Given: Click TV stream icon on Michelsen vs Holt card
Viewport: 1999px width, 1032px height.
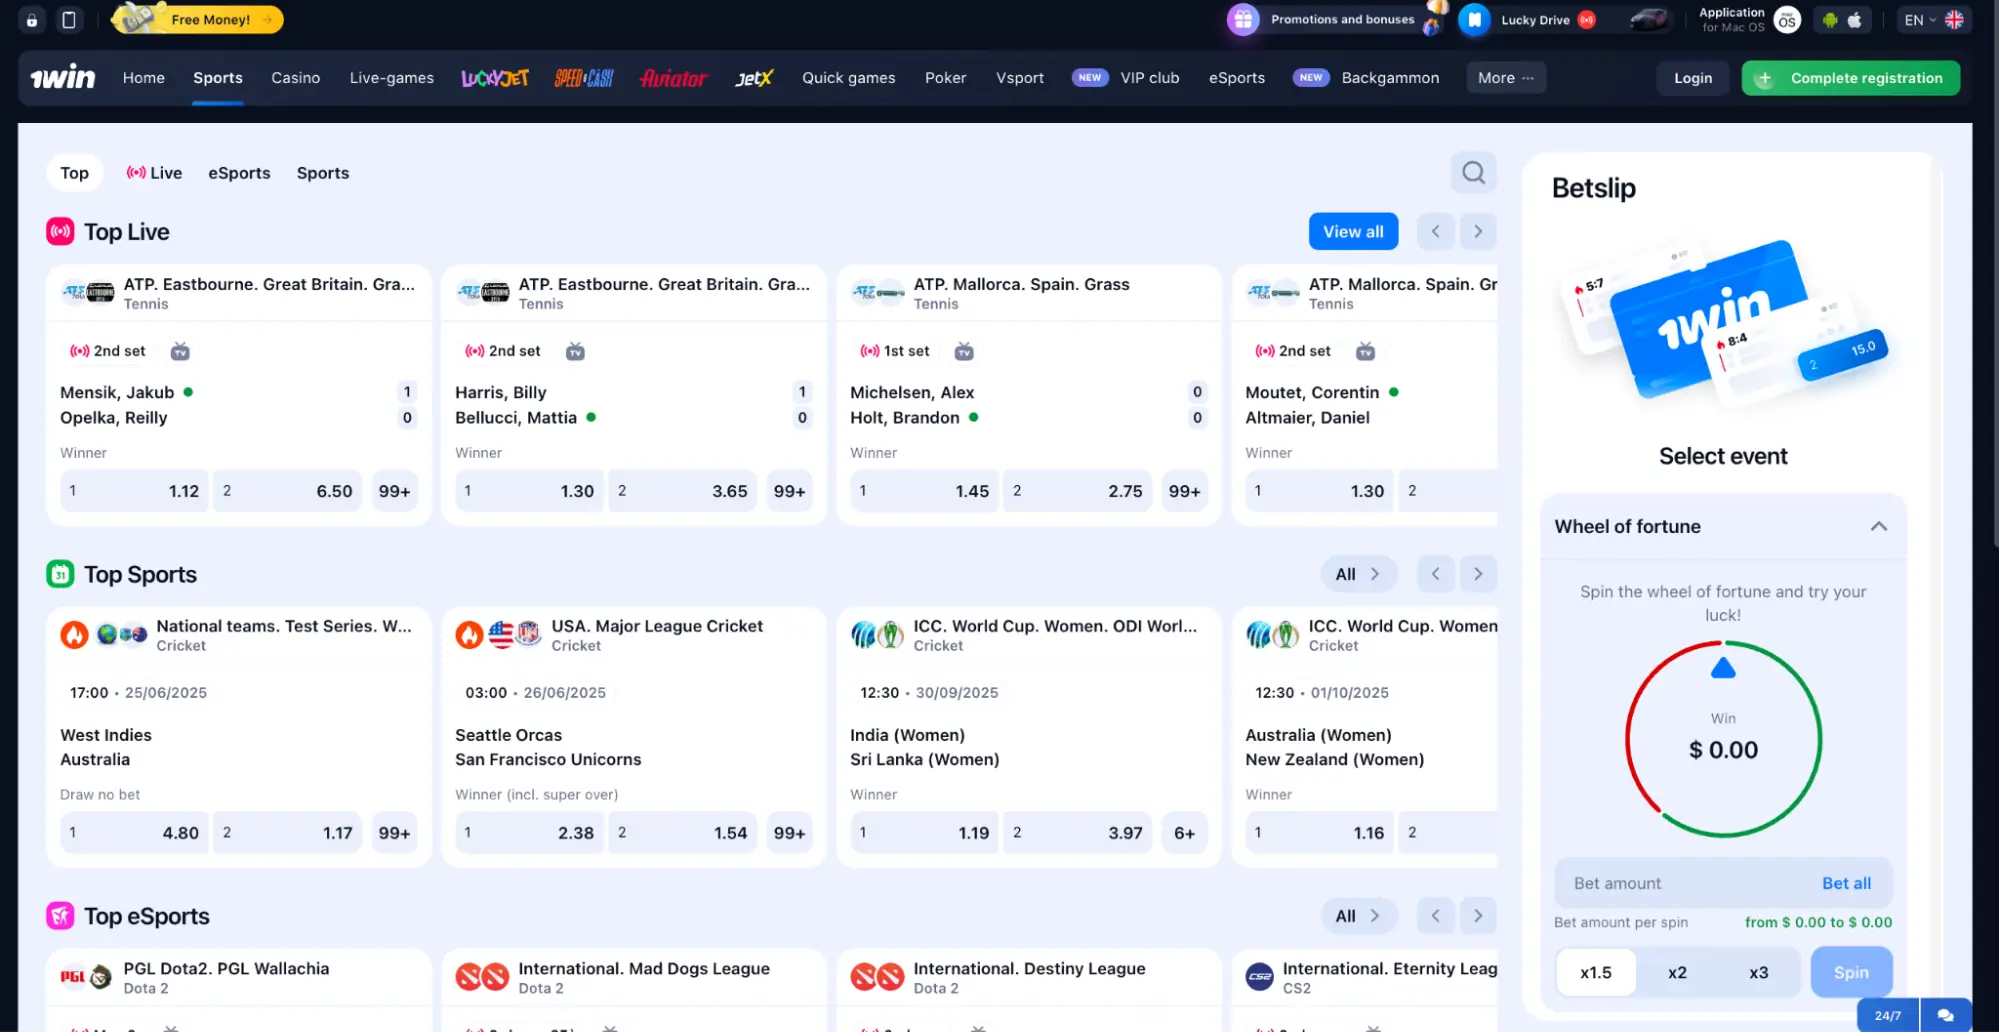Looking at the screenshot, I should point(964,351).
